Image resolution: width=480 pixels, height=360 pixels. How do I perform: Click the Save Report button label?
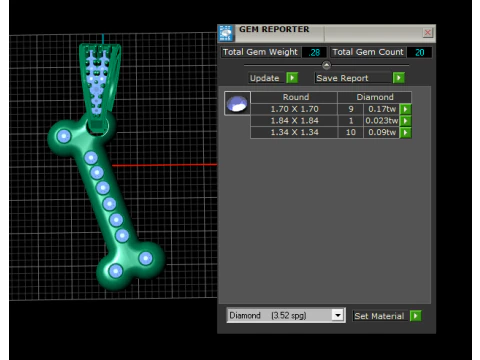click(343, 78)
